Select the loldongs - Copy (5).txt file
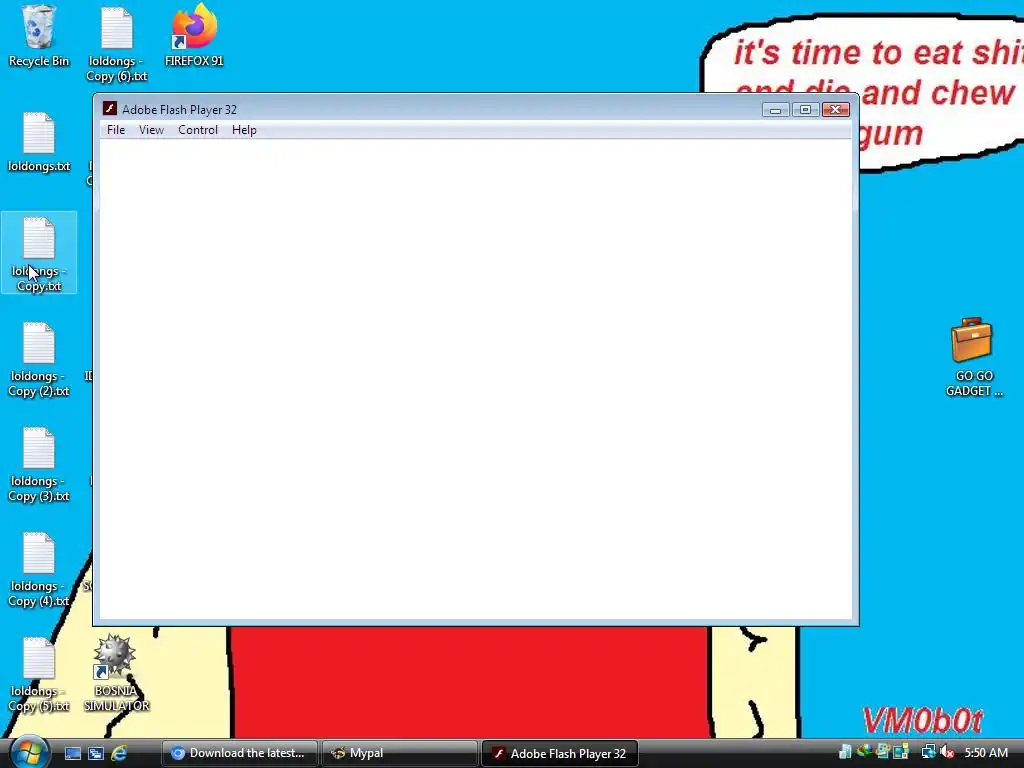The height and width of the screenshot is (768, 1024). click(39, 675)
